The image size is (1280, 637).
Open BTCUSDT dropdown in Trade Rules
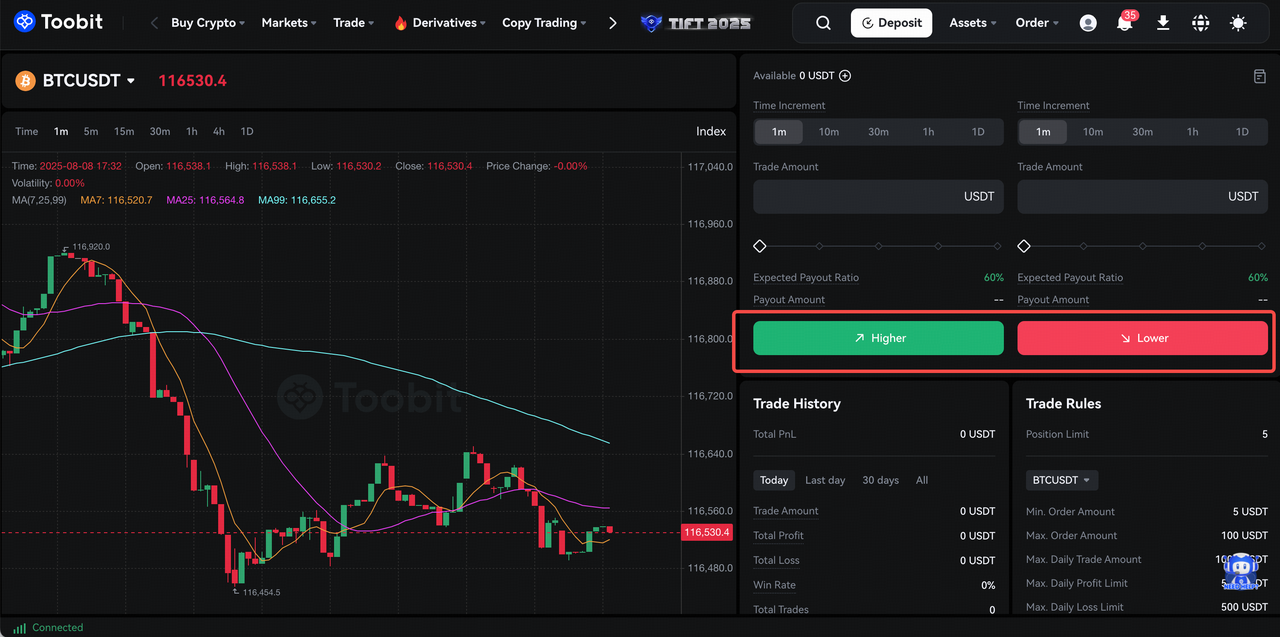click(x=1062, y=480)
